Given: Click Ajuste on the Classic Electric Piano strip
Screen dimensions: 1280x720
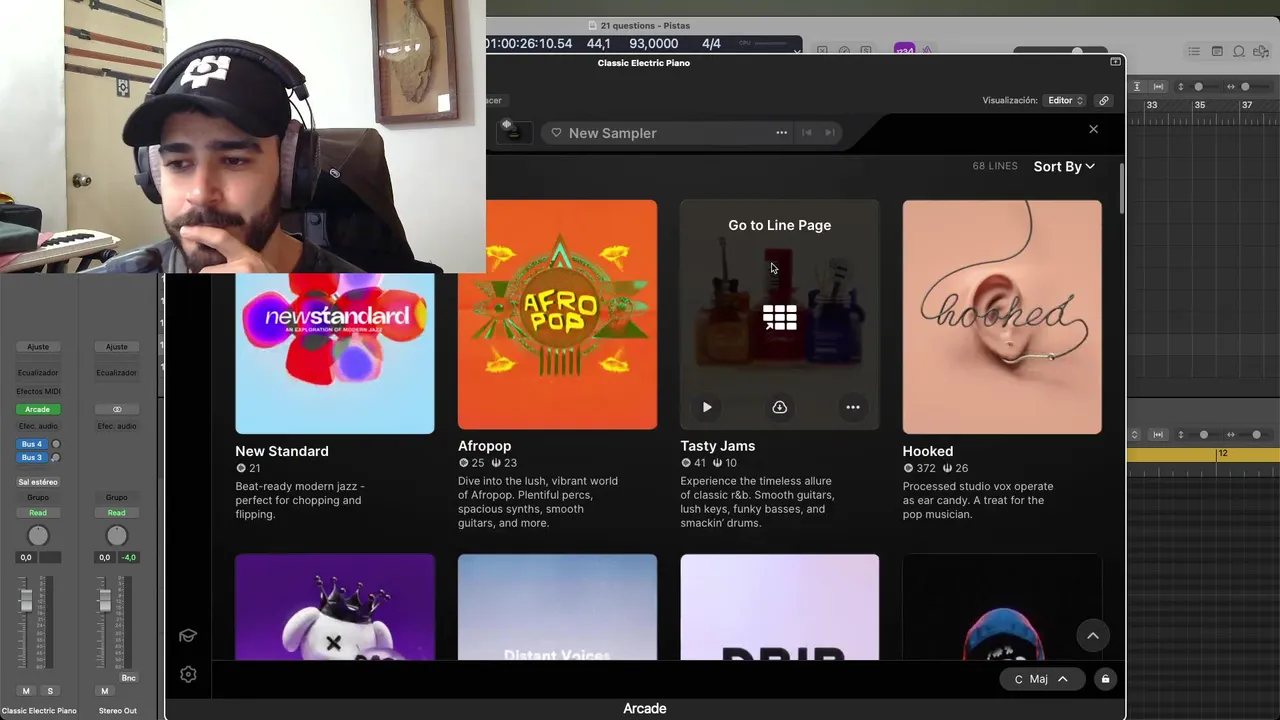Looking at the screenshot, I should (37, 347).
